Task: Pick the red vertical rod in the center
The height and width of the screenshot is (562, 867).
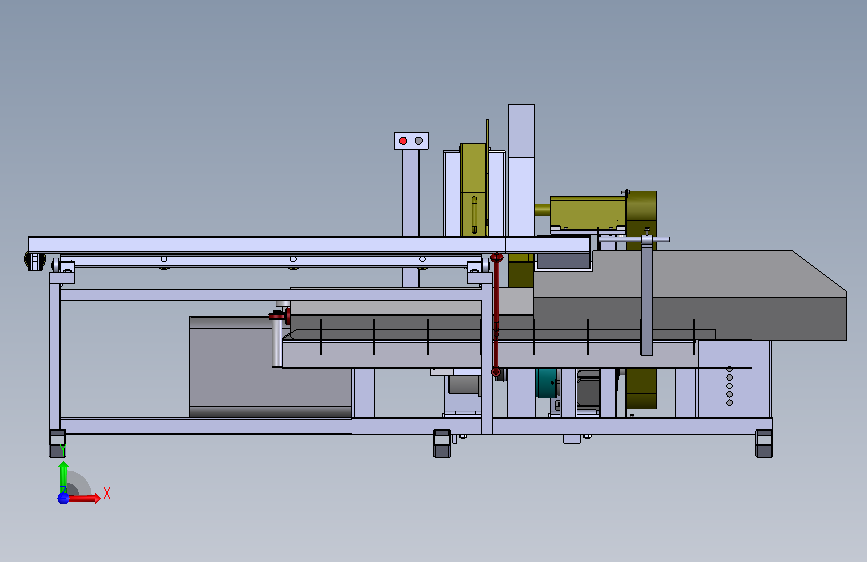Action: pos(496,315)
